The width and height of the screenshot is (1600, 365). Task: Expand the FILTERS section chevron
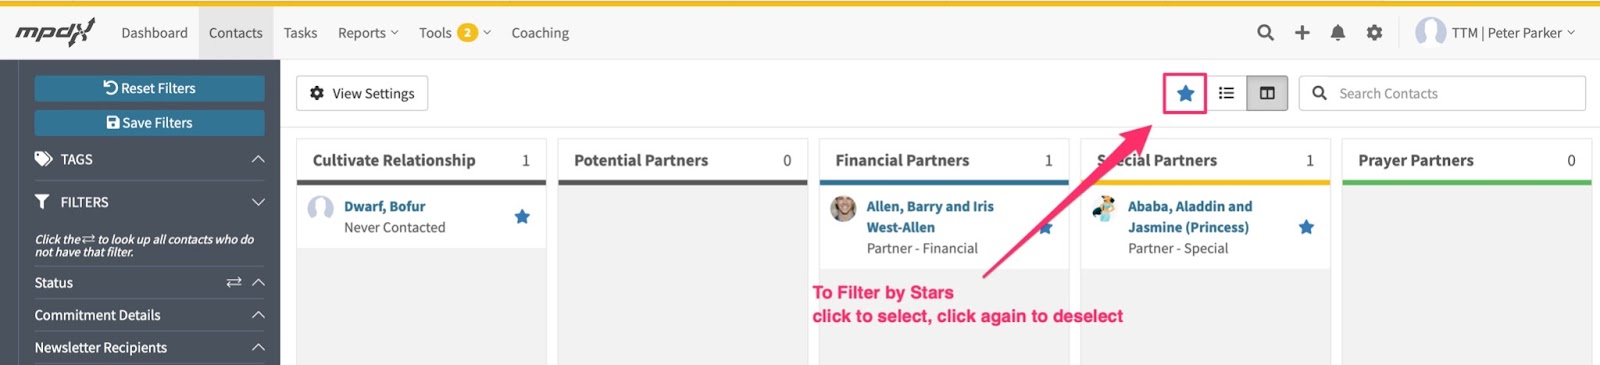click(x=258, y=202)
